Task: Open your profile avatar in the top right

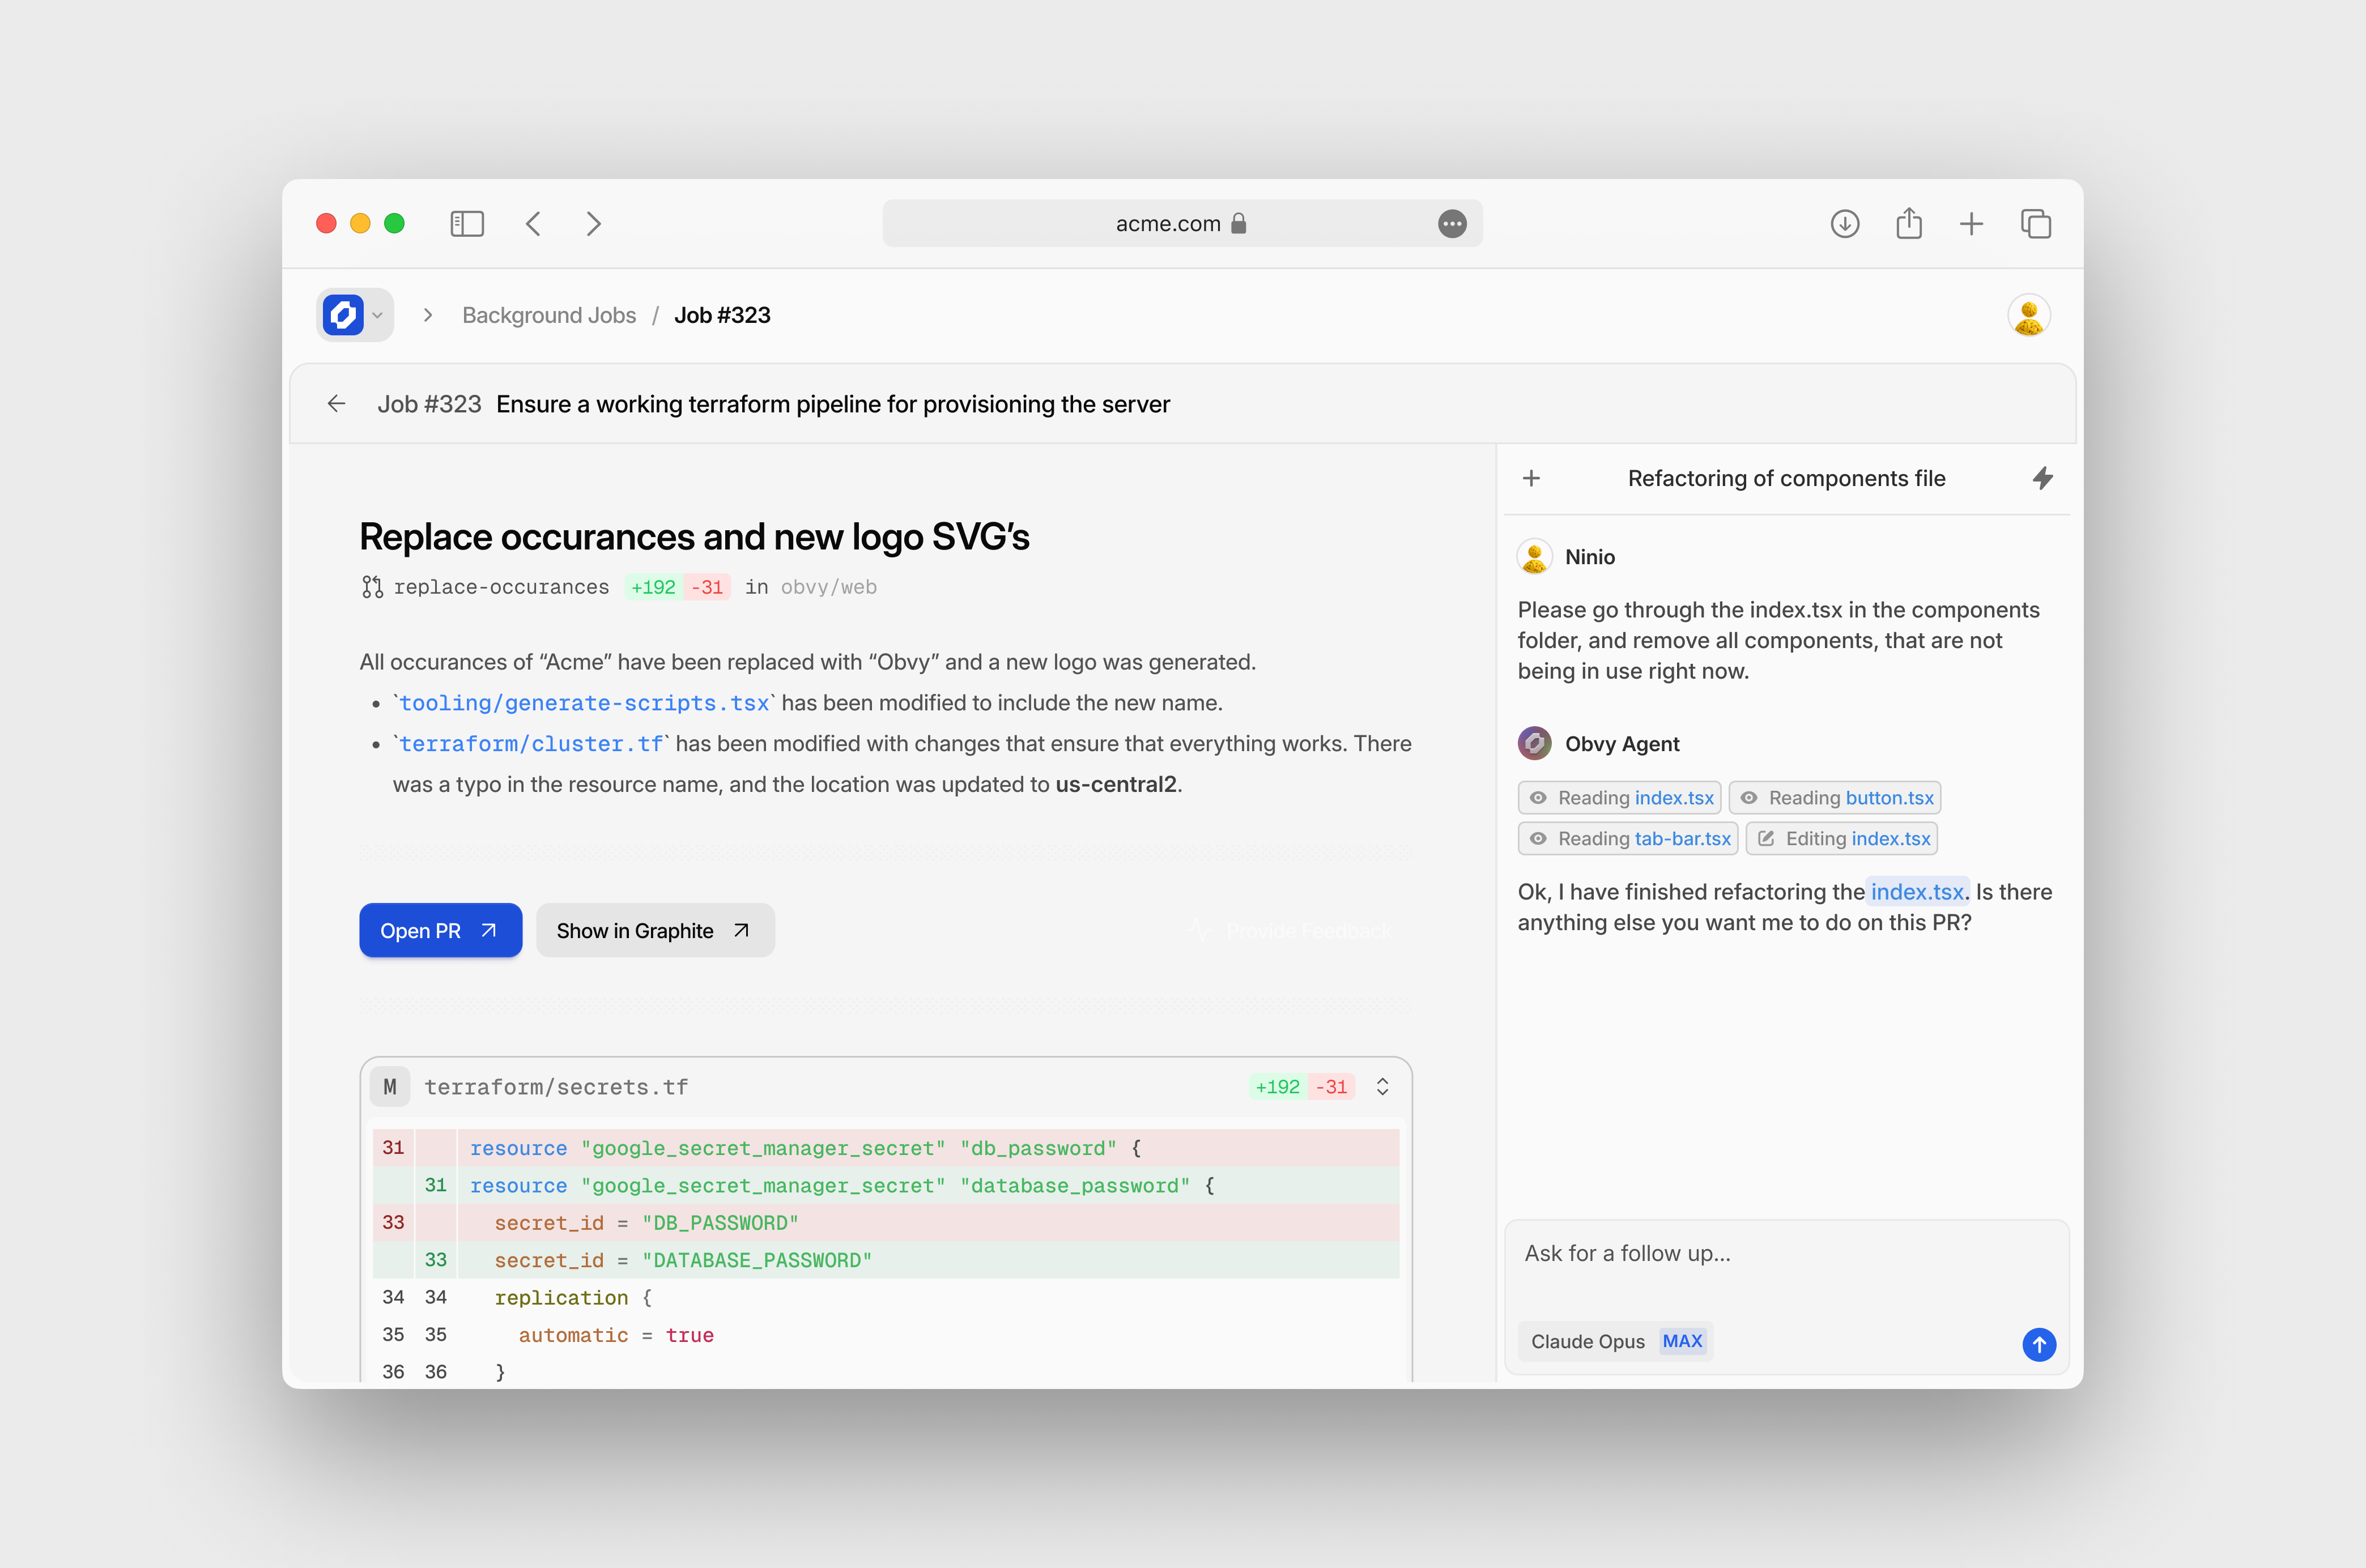Action: (2029, 315)
